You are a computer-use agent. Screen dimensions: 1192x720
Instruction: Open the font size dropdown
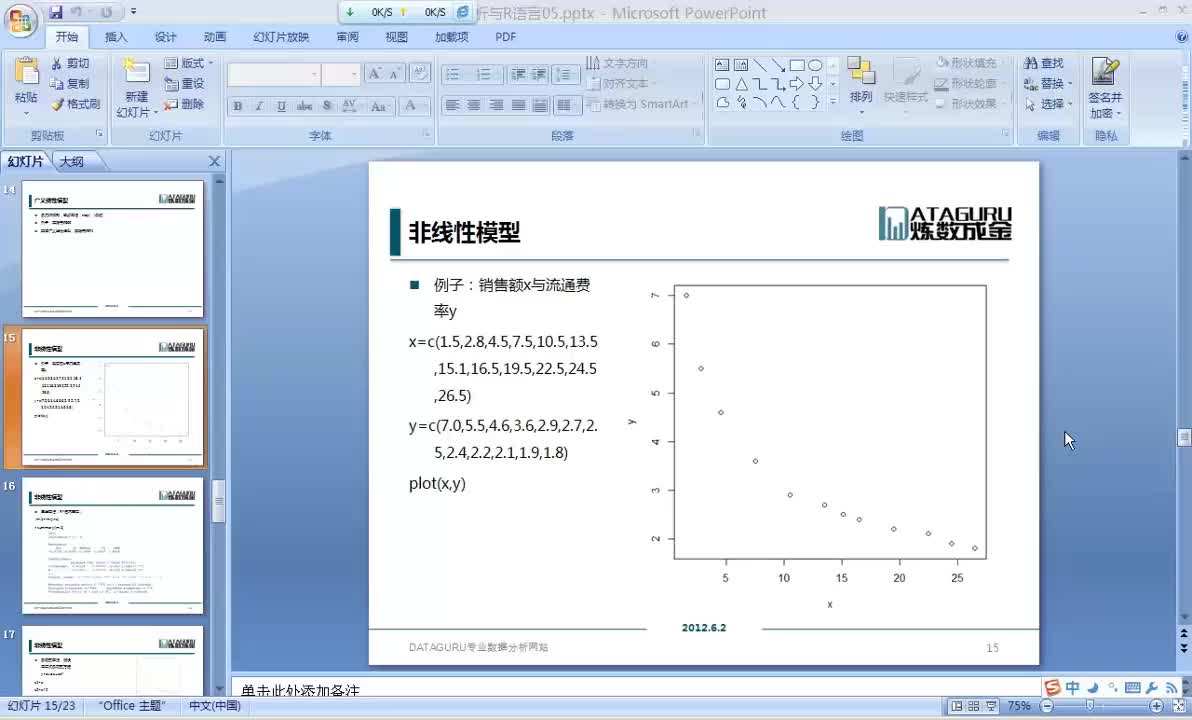coord(353,75)
